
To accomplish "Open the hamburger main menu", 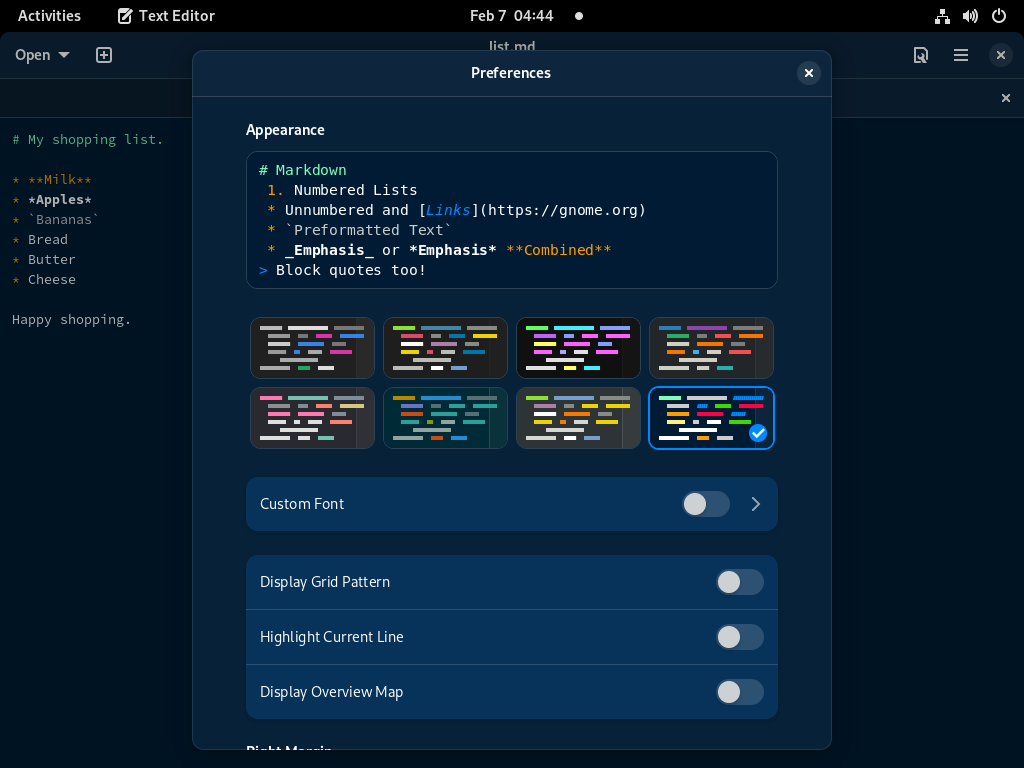I will coord(961,55).
